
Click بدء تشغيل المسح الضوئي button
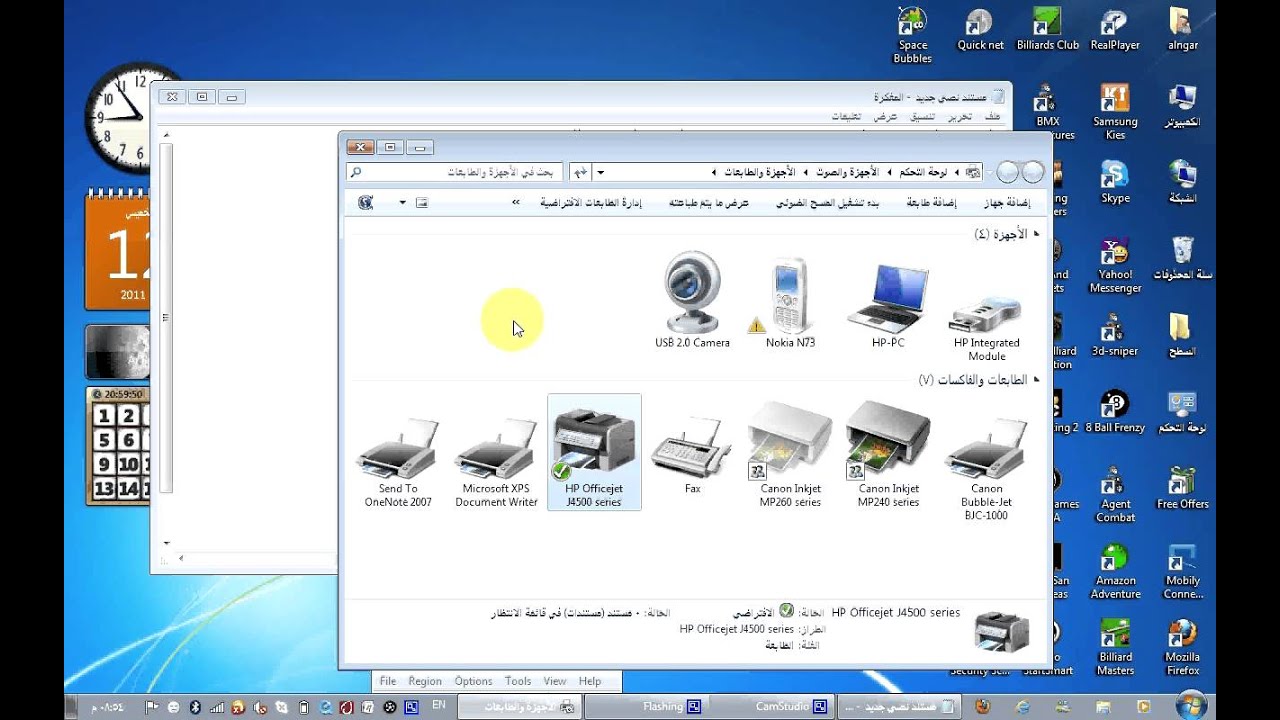coord(827,202)
